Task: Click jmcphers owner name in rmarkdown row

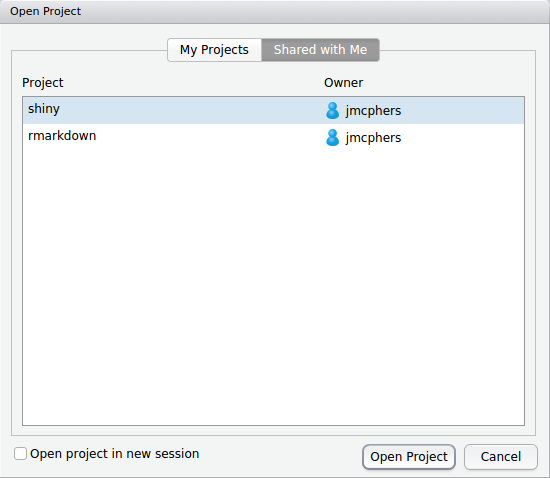Action: point(373,137)
